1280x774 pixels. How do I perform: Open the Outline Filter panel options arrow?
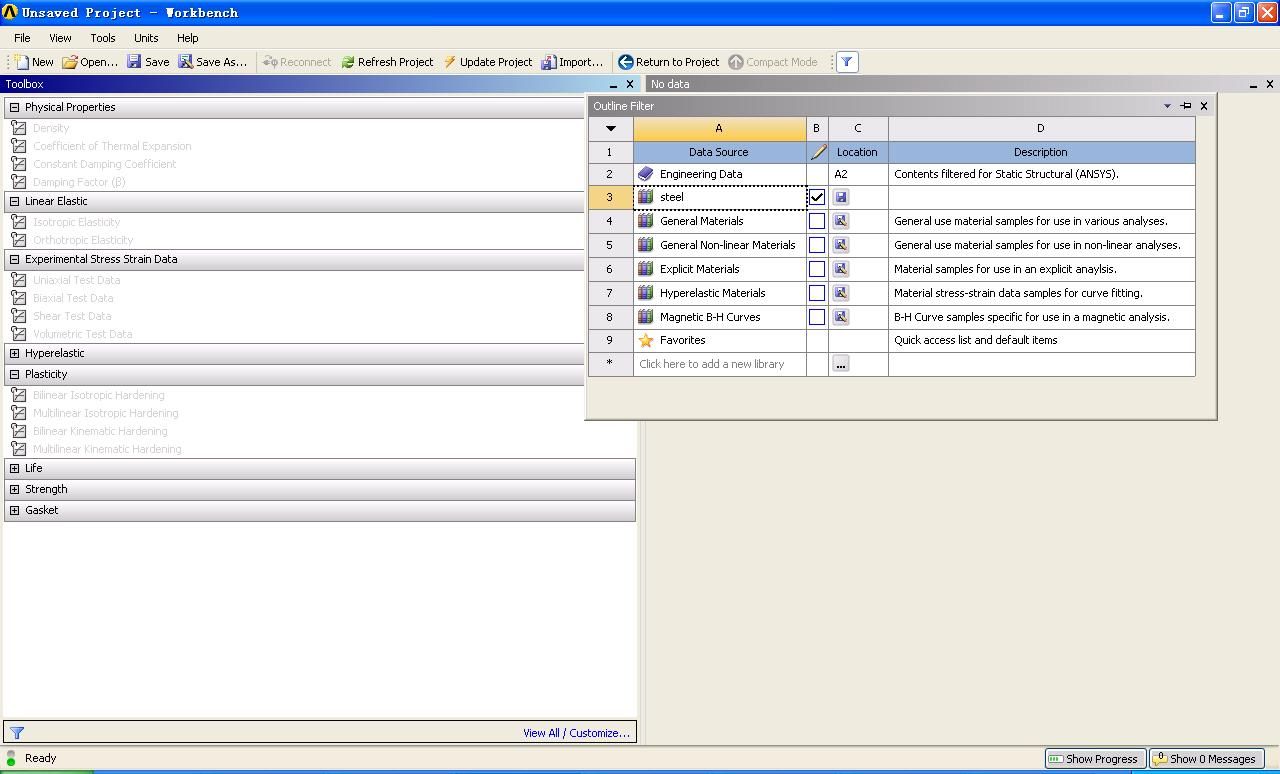coord(1167,105)
